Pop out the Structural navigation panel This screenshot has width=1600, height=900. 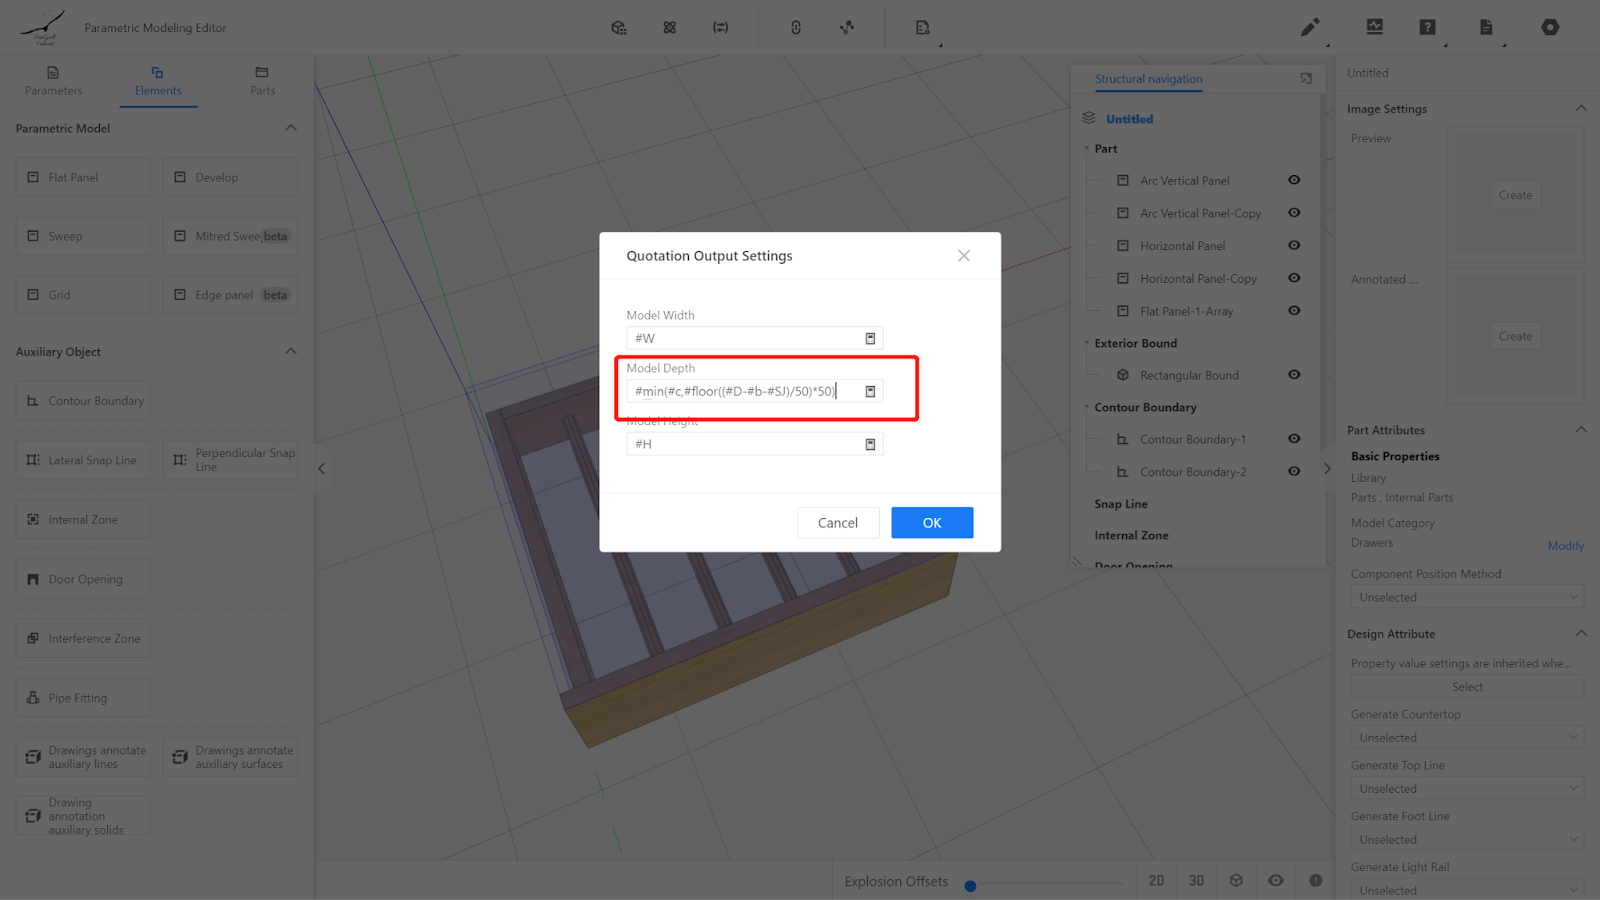click(1306, 78)
